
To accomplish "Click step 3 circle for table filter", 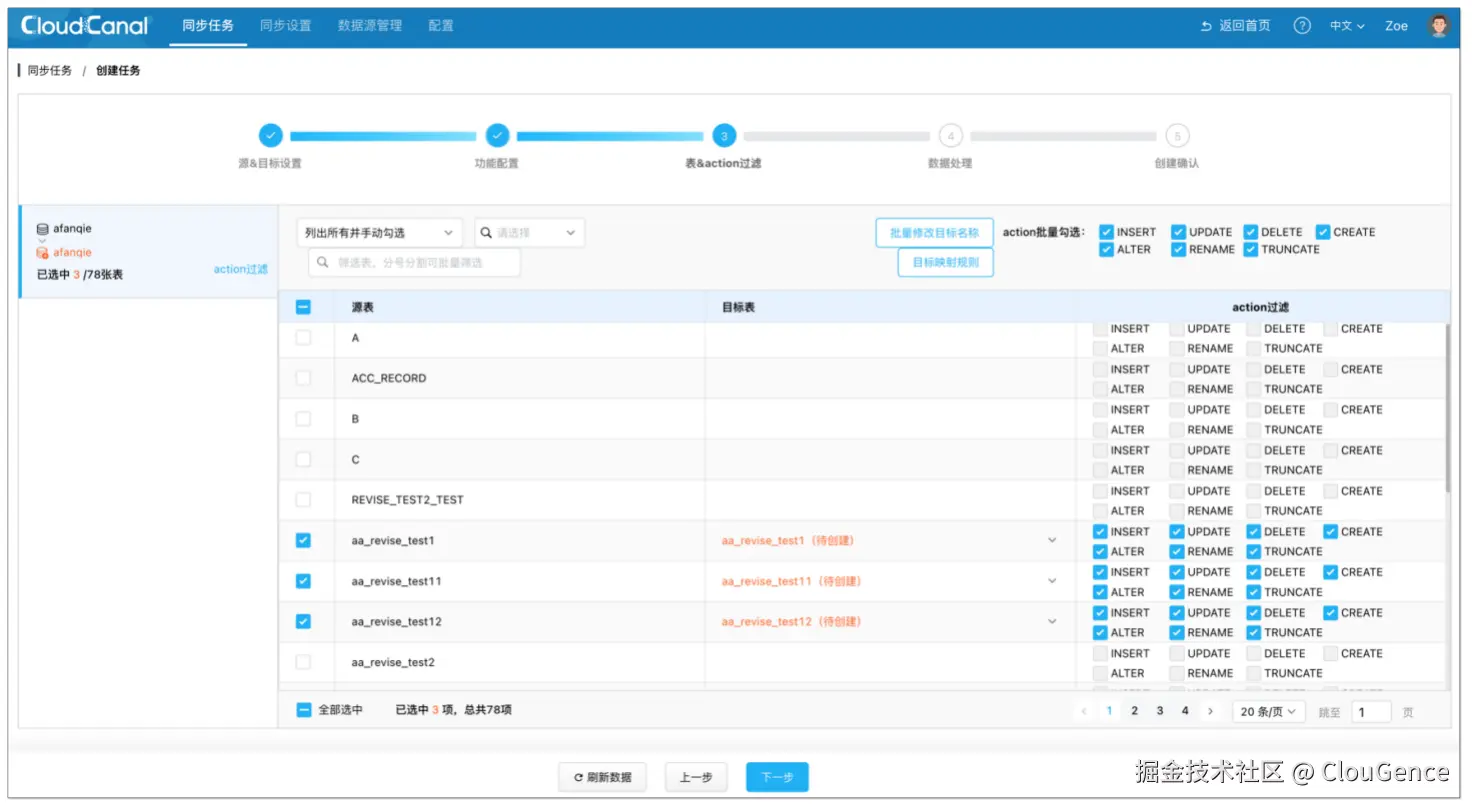I will pos(724,135).
